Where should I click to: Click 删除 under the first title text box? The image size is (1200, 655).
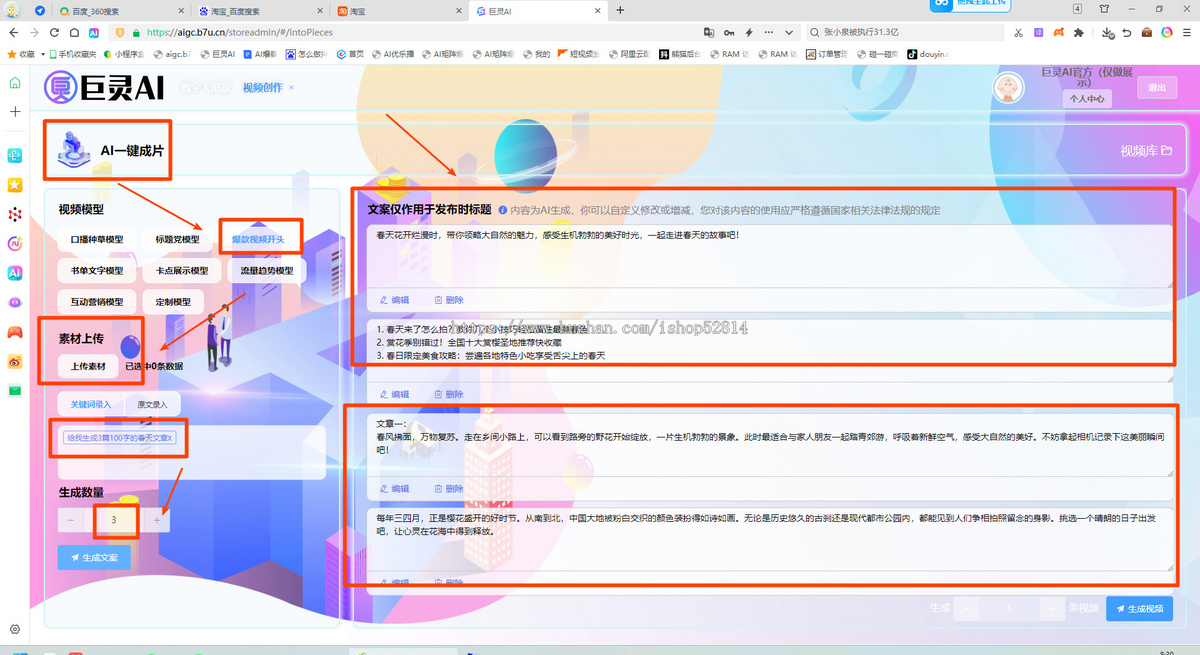tap(449, 300)
